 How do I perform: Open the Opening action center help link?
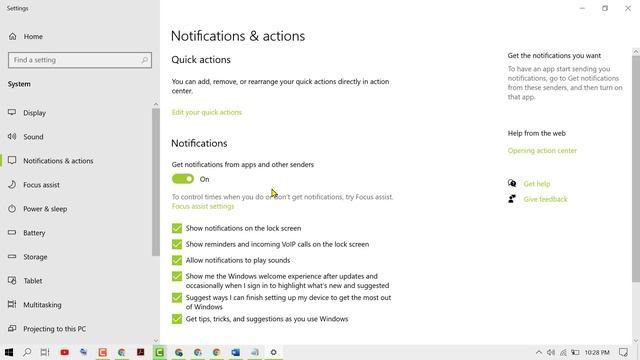click(542, 151)
